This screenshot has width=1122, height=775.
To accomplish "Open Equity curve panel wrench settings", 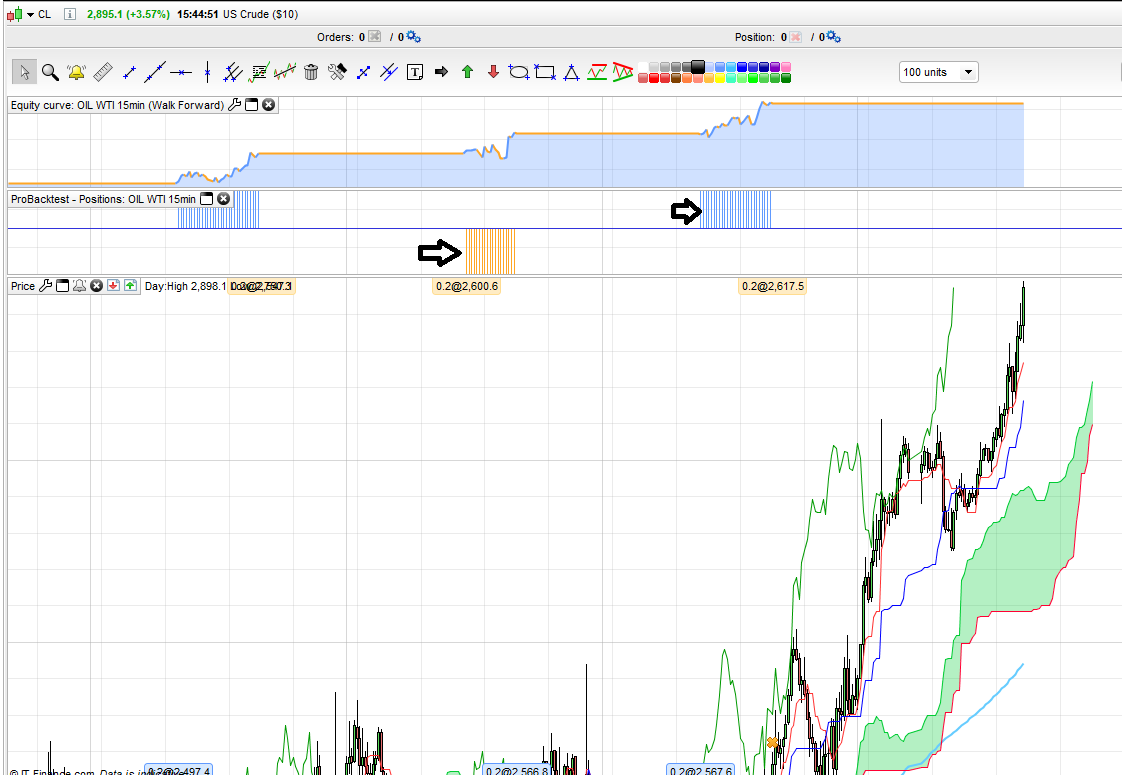I will click(234, 104).
